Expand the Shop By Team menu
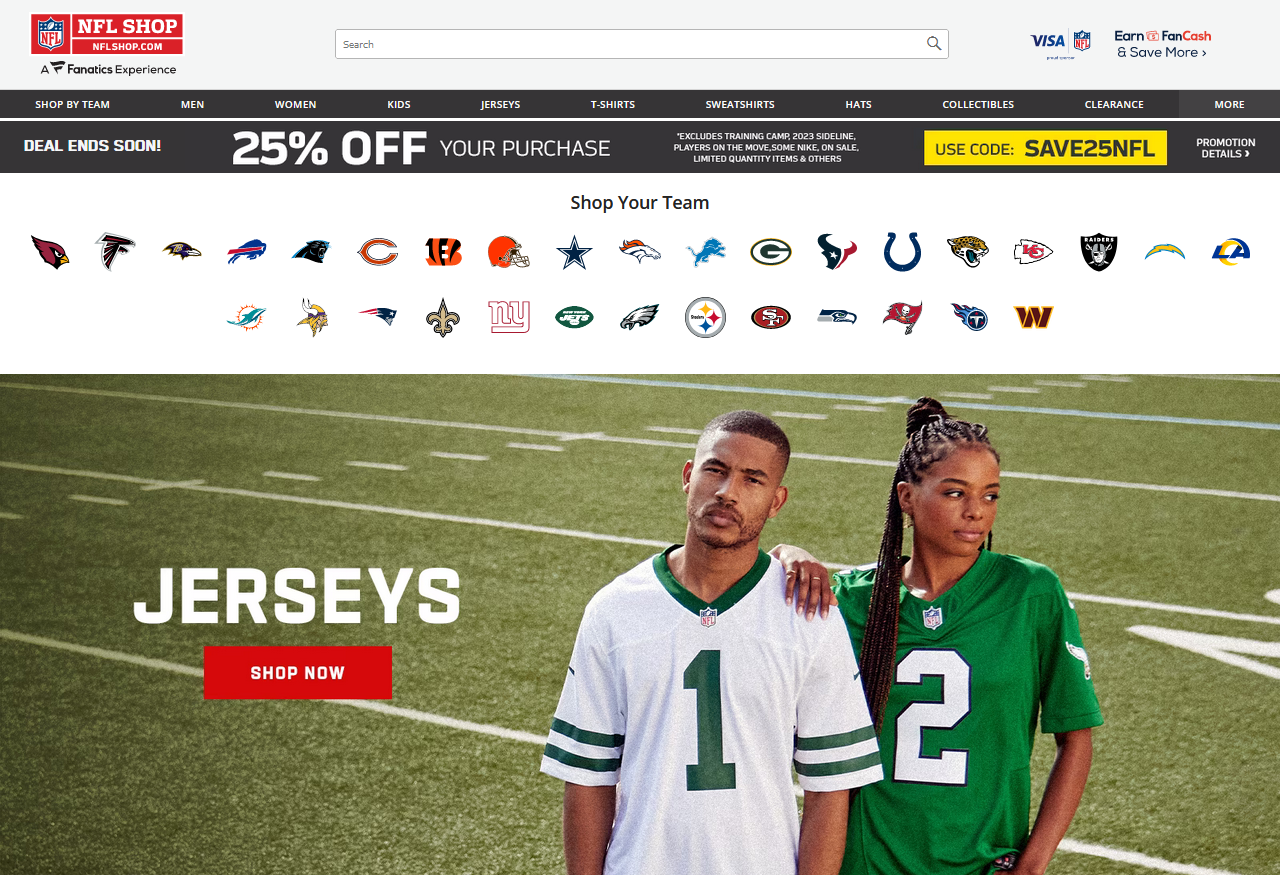1283x875 pixels. (x=73, y=104)
